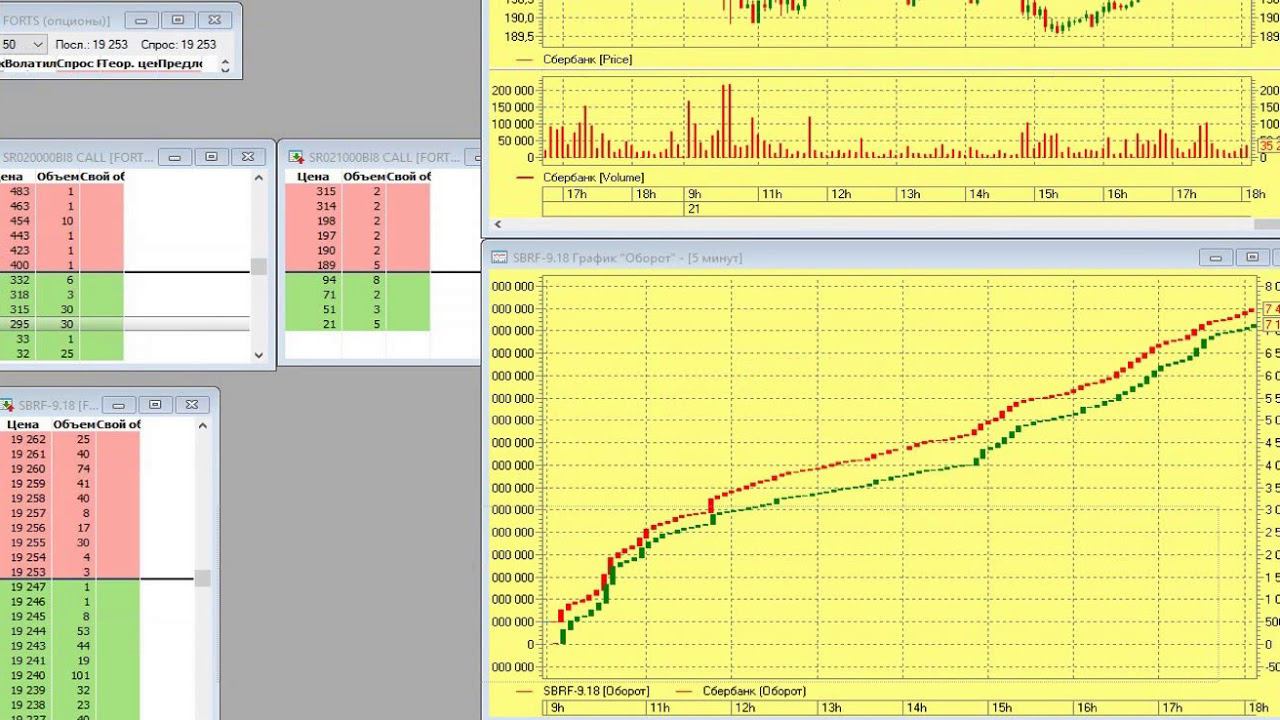The height and width of the screenshot is (720, 1280).
Task: Minimize the SR020000BI8 CALL window
Action: tap(175, 157)
